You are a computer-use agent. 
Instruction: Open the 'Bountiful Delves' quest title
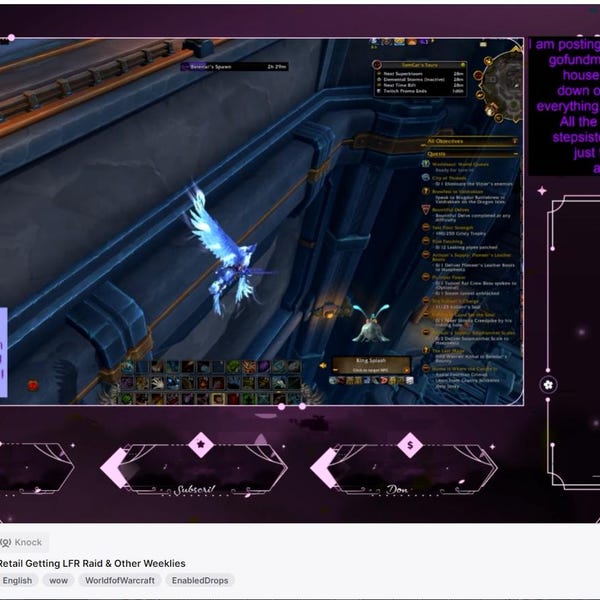450,210
